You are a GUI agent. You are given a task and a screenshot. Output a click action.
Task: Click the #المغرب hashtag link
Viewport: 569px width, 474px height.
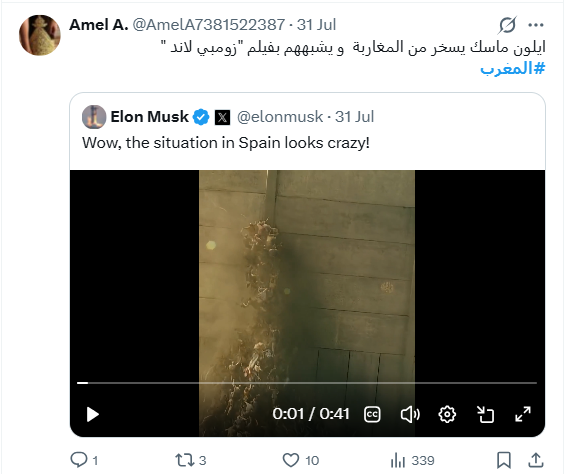pos(513,68)
